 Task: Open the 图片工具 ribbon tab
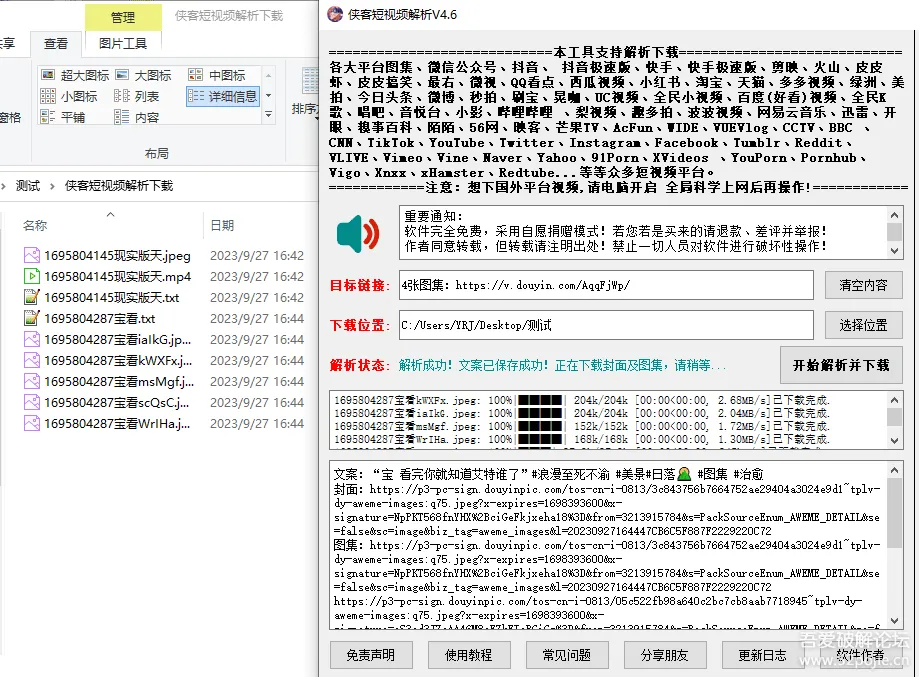click(123, 43)
